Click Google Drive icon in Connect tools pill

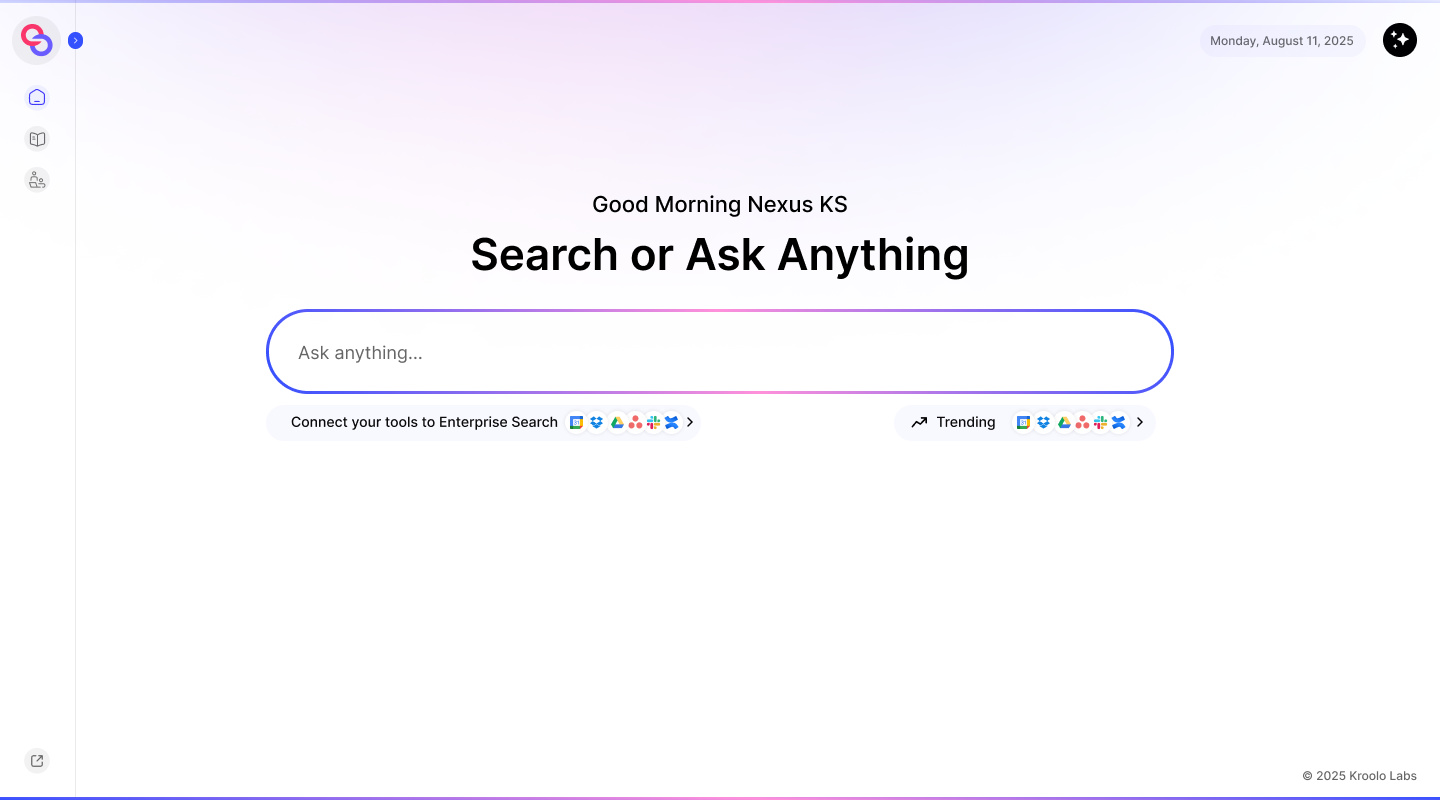point(617,423)
